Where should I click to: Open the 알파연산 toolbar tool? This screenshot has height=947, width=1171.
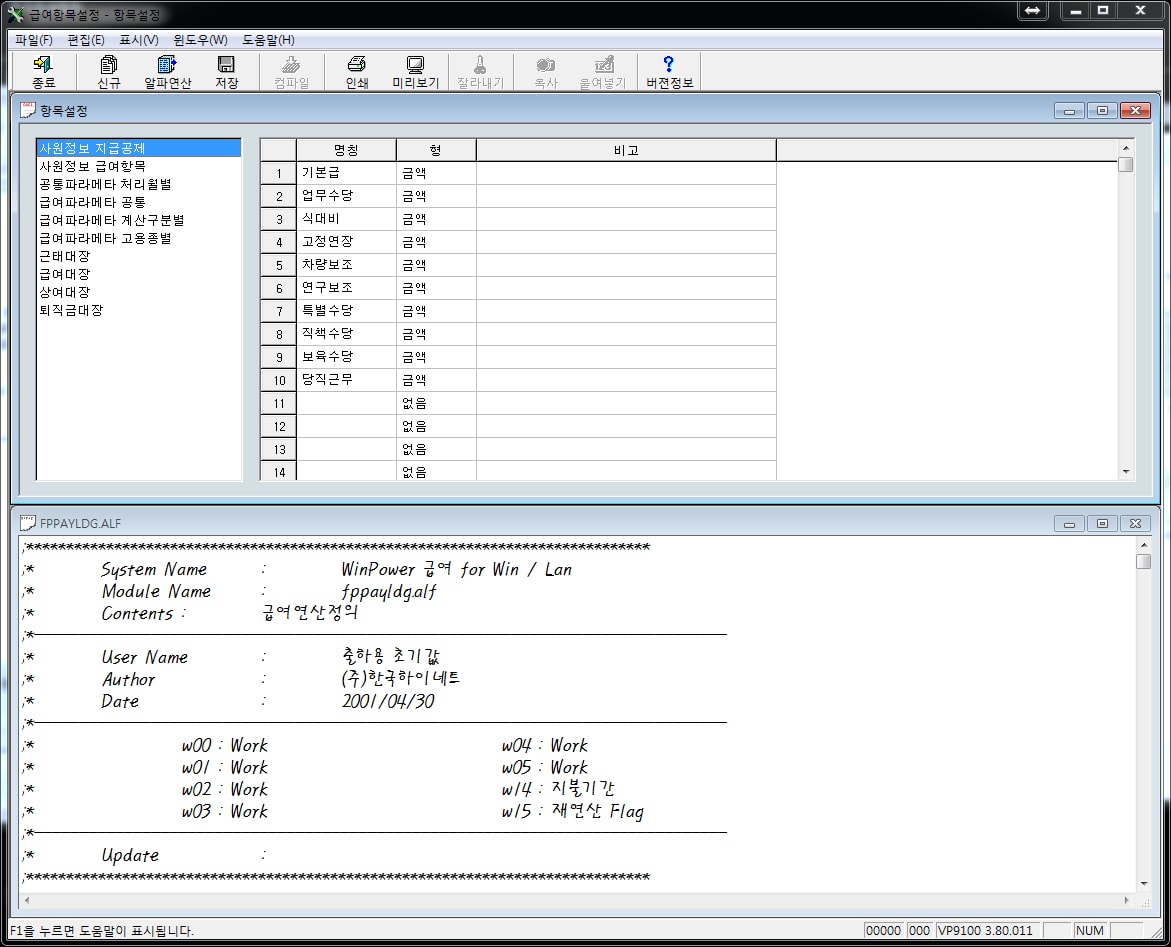[167, 72]
